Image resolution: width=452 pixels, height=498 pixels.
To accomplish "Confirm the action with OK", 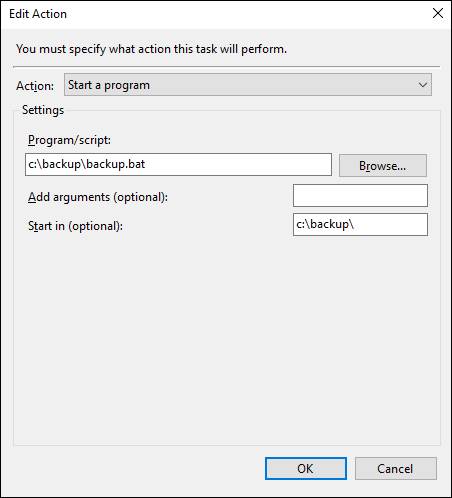I will (x=306, y=468).
